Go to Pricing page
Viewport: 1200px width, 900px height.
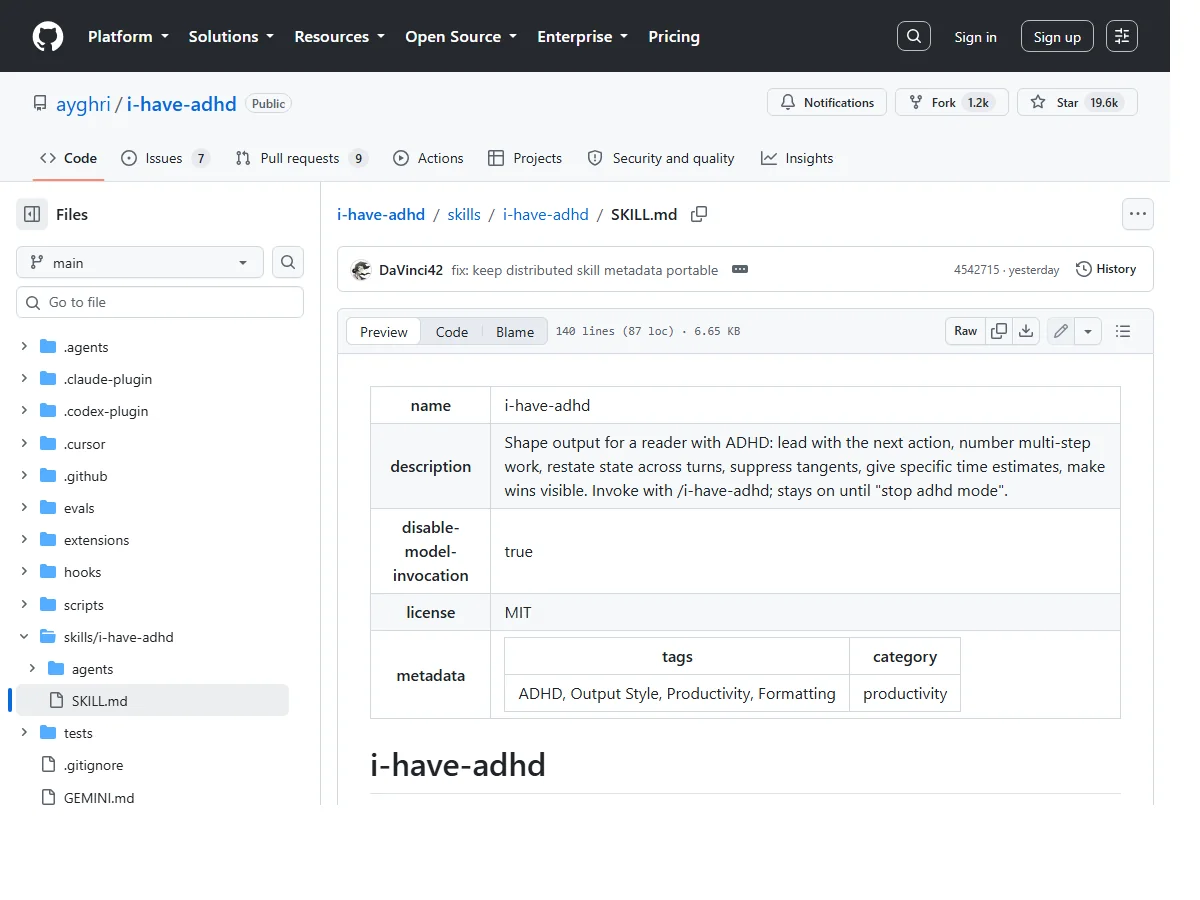674,36
